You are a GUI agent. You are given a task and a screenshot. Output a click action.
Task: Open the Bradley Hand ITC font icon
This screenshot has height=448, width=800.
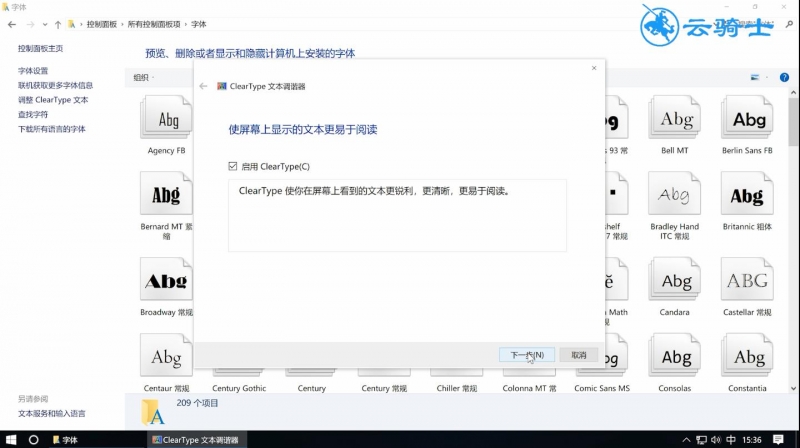(674, 193)
